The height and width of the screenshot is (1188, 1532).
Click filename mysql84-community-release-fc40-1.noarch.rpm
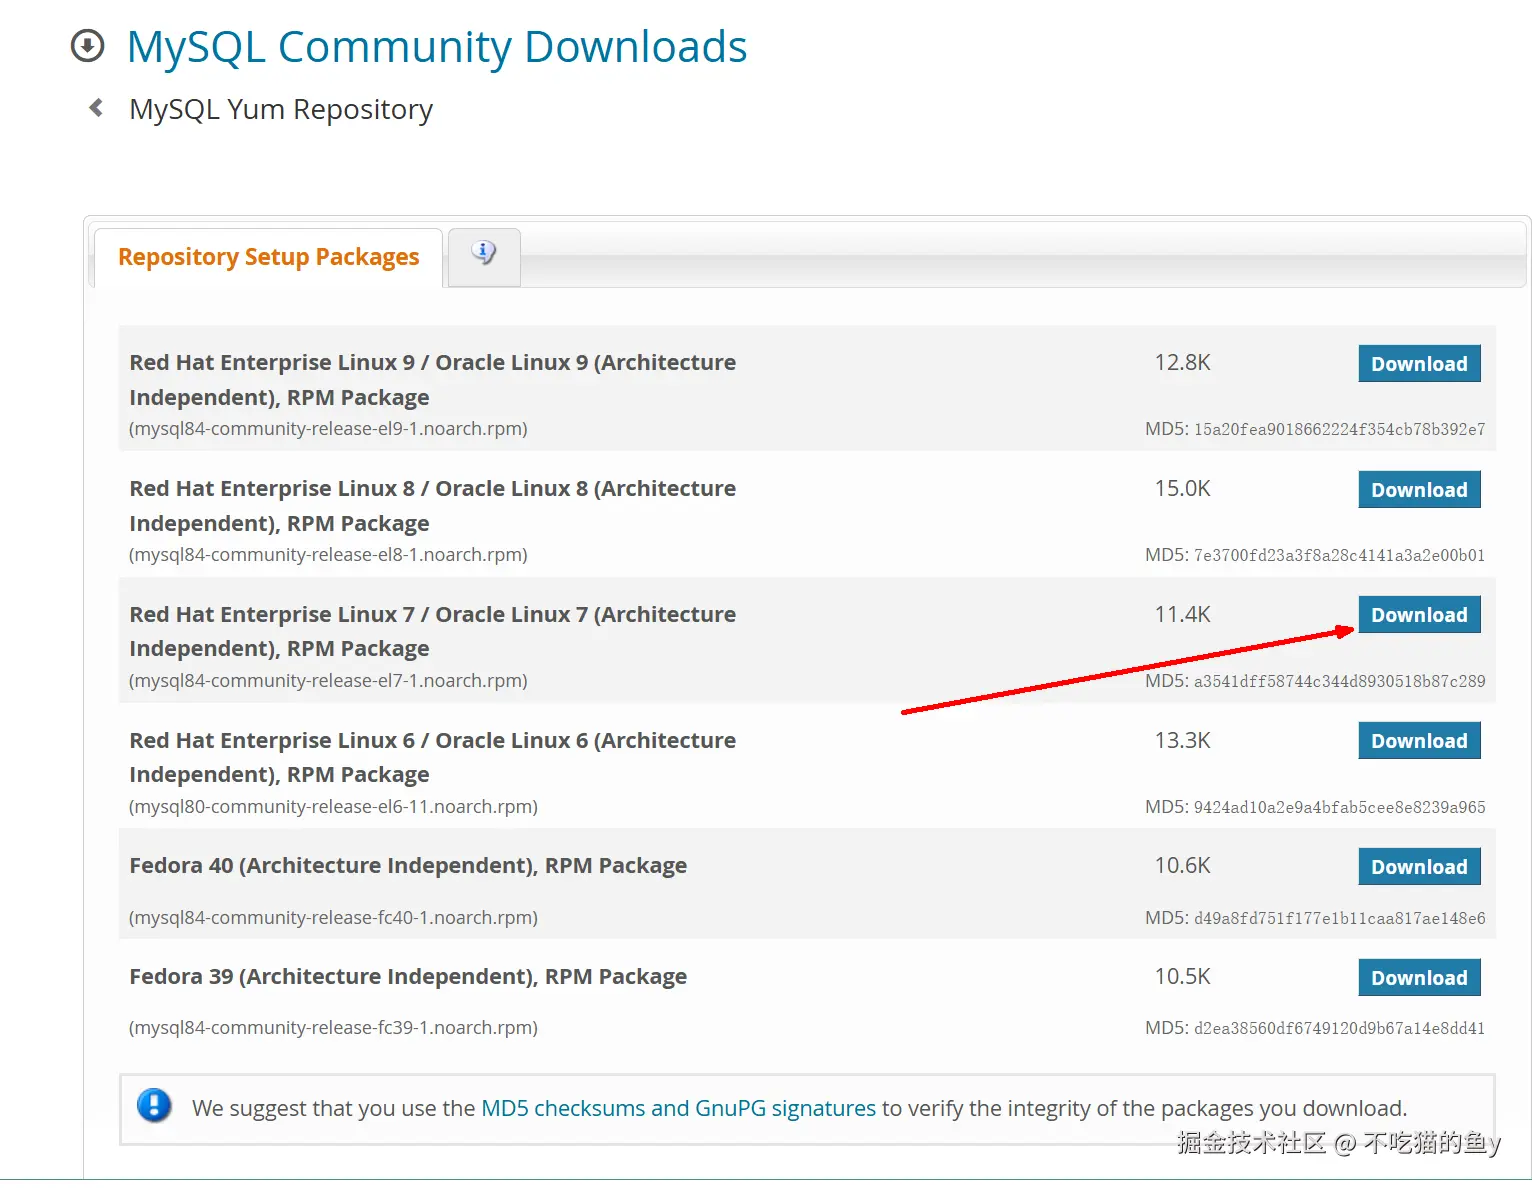(x=333, y=918)
